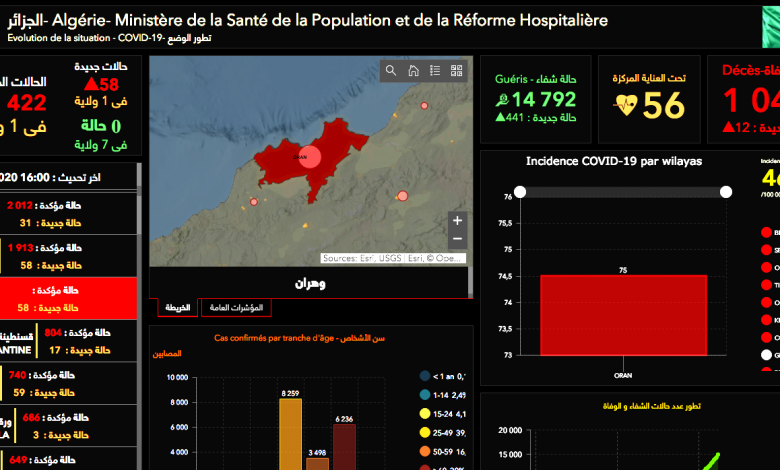Switch to the المؤشرات العامة tab

(x=236, y=307)
